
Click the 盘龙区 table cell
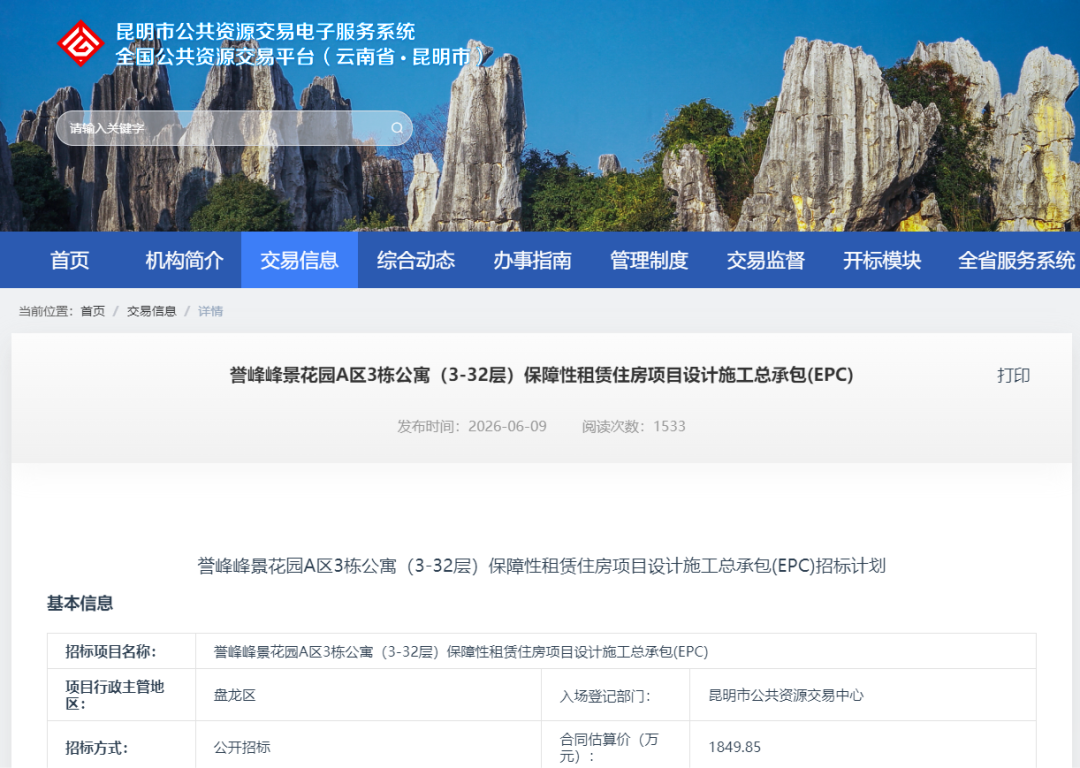click(368, 695)
